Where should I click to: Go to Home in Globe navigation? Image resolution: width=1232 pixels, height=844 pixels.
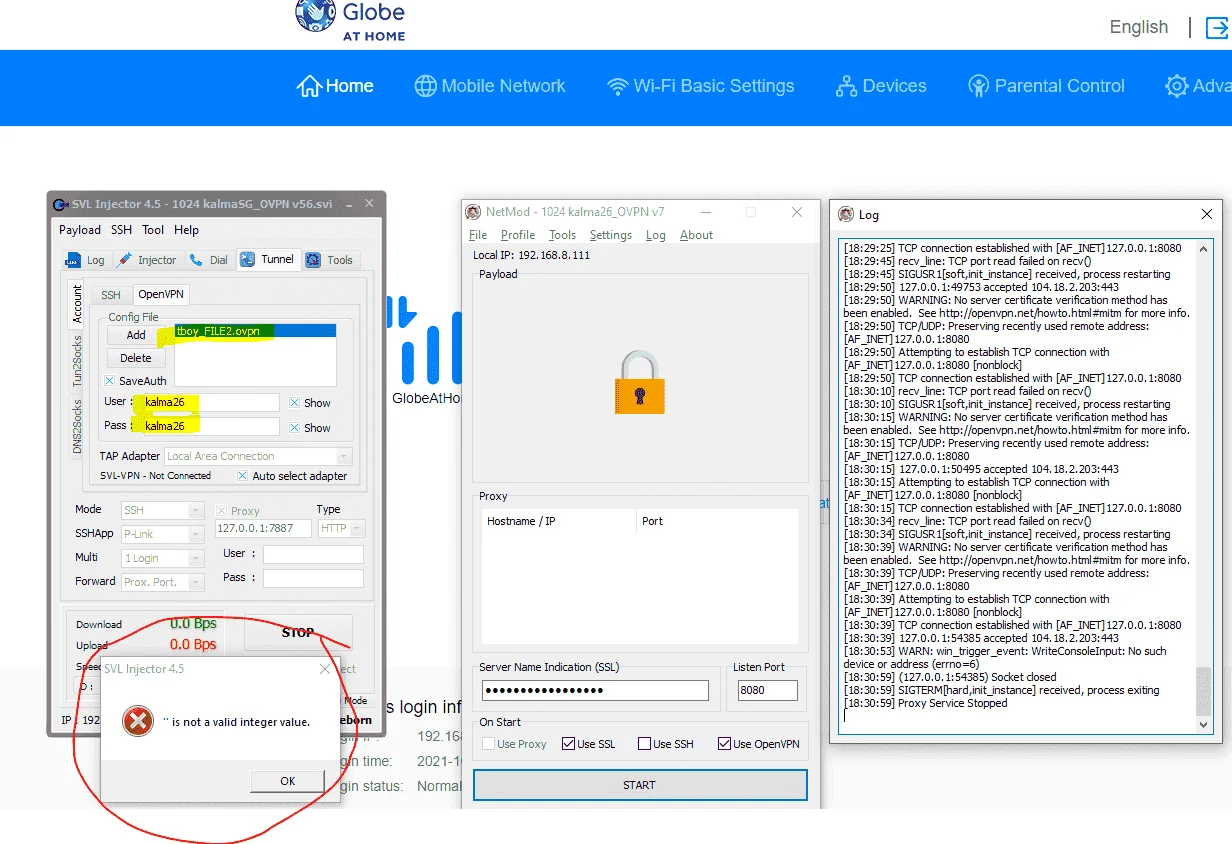pyautogui.click(x=335, y=86)
